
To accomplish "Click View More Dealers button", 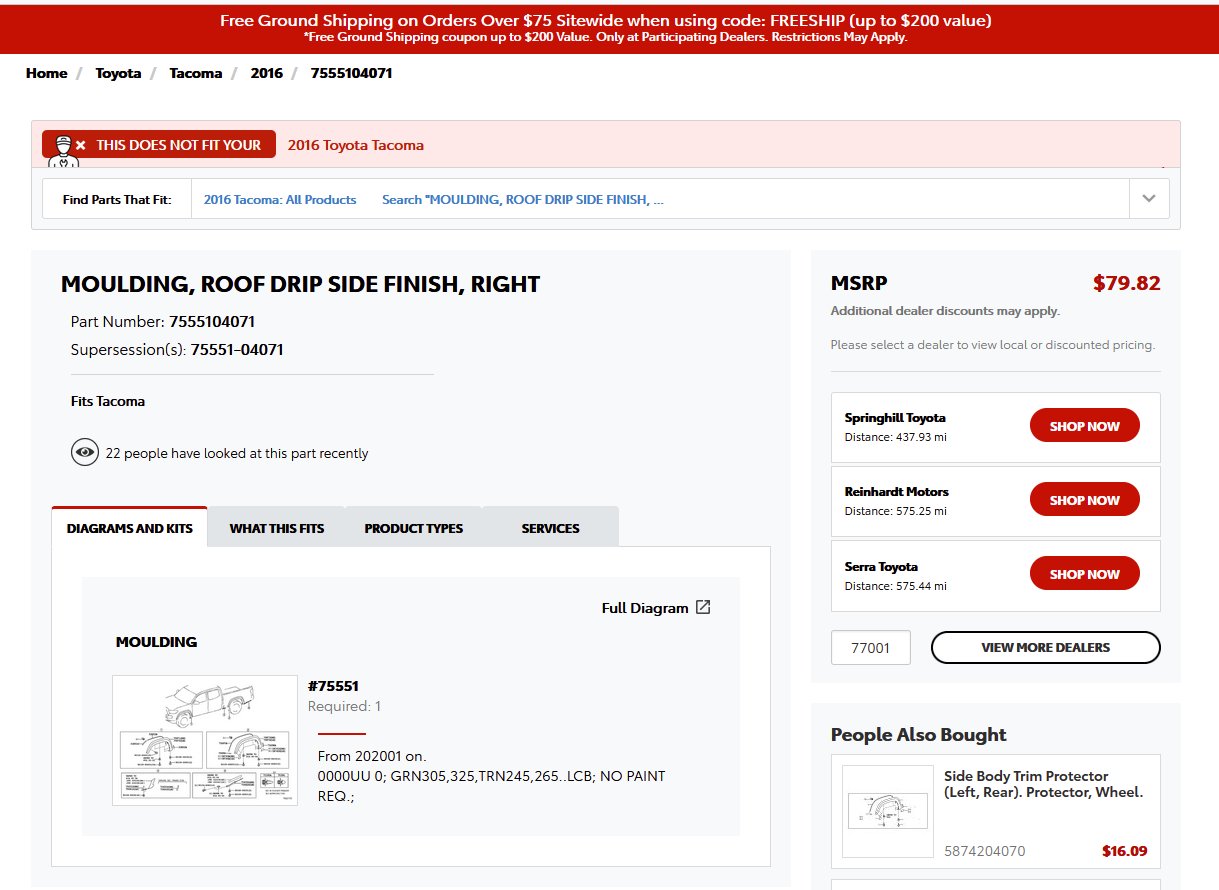I will (x=1046, y=647).
